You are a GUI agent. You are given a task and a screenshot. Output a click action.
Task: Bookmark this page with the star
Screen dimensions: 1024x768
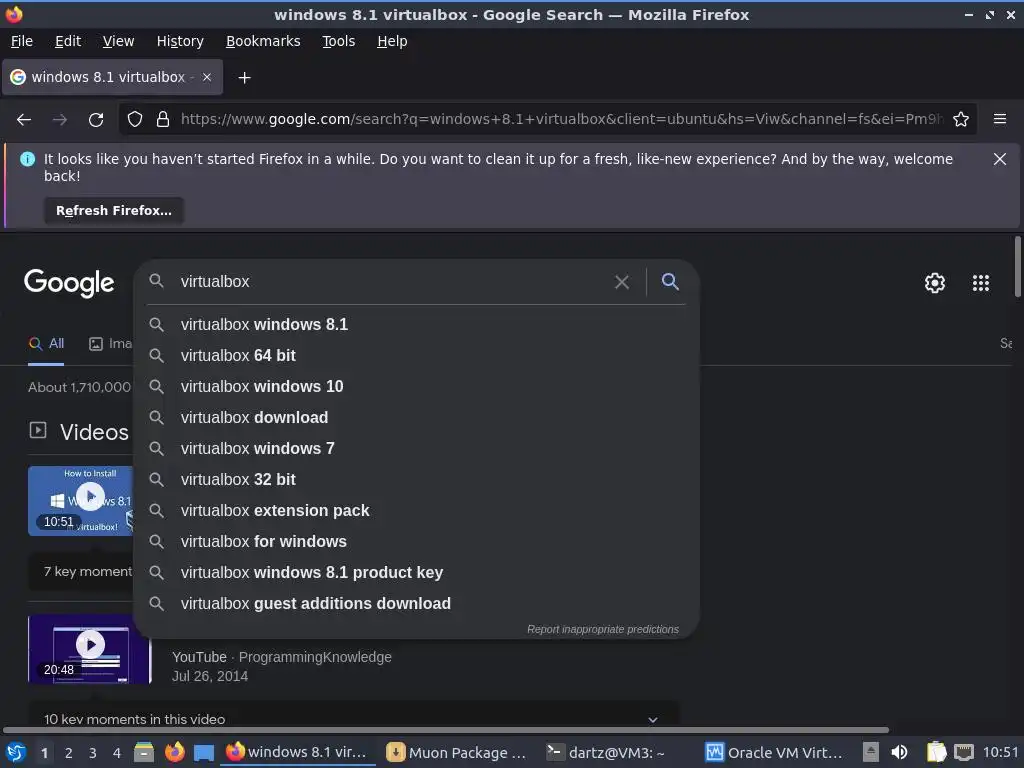click(x=961, y=120)
